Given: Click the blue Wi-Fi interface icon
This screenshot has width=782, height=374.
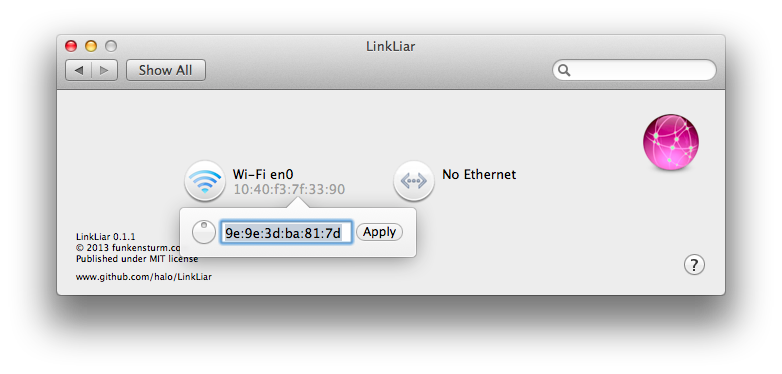Looking at the screenshot, I should tap(204, 181).
